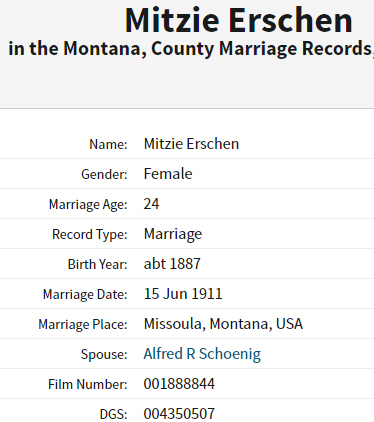Select Marriage Place Missoula, Montana, USA
This screenshot has height=422, width=374.
[x=223, y=324]
